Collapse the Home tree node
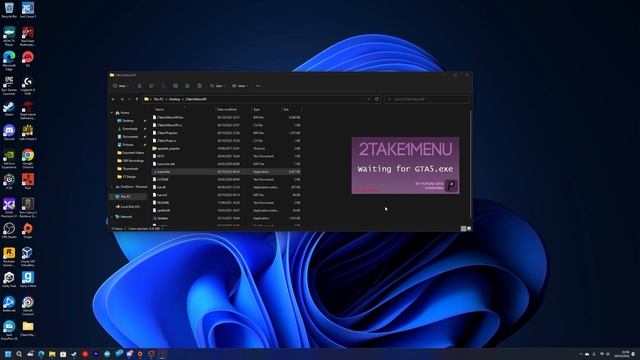This screenshot has width=640, height=360. pos(111,113)
